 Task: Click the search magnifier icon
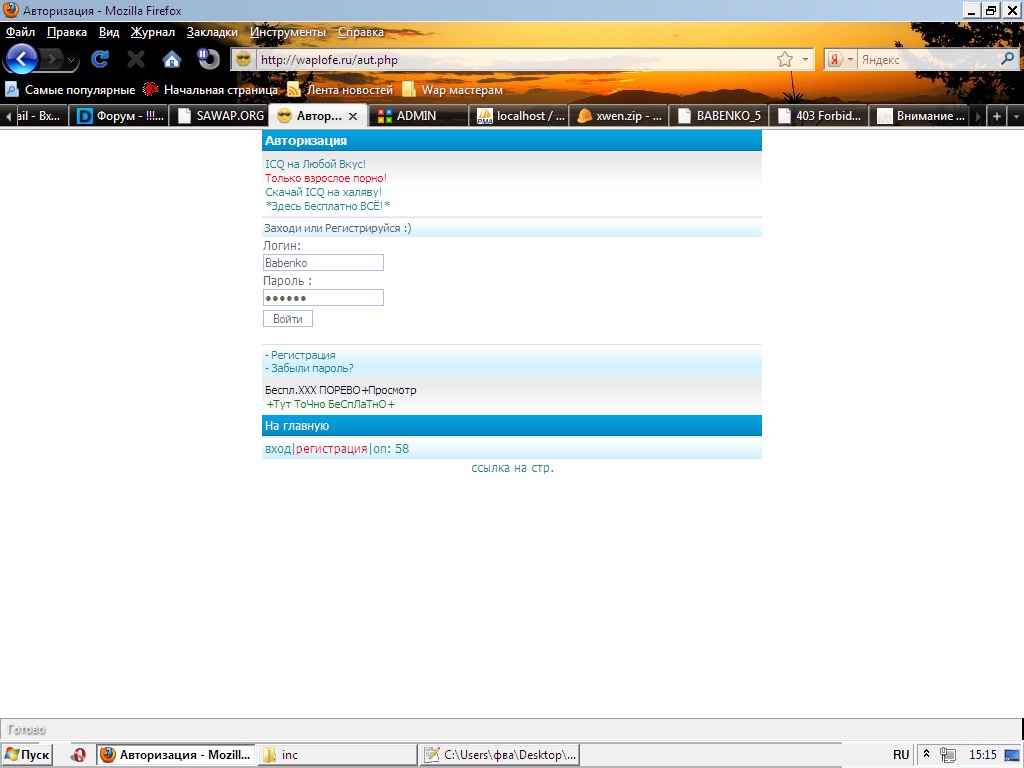(x=1008, y=59)
